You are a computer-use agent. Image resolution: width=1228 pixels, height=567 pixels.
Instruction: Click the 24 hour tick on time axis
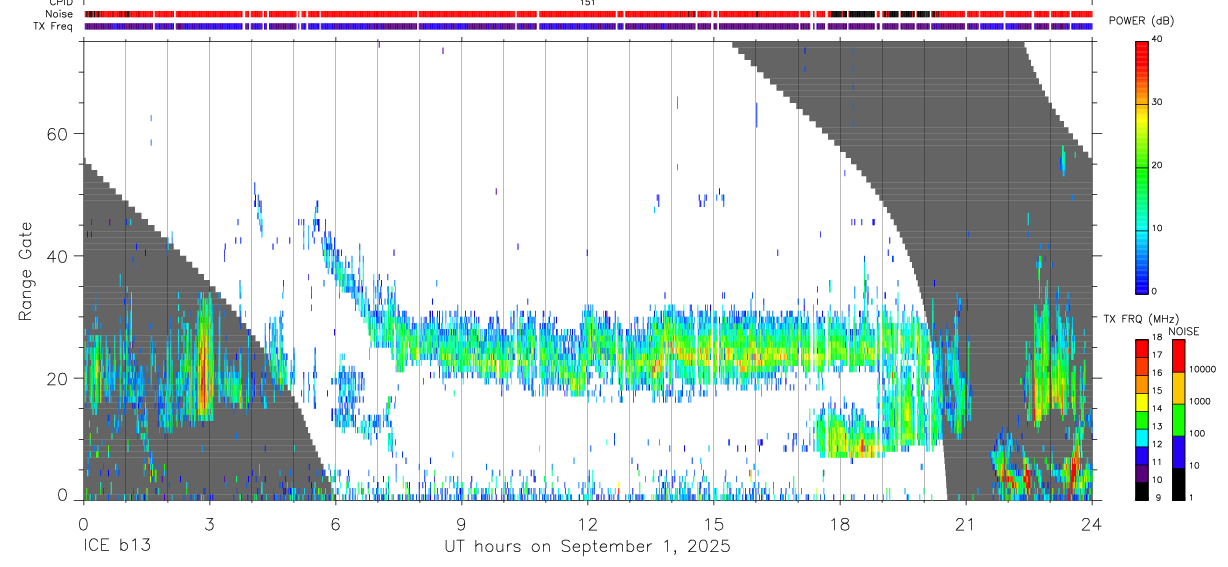[1091, 523]
